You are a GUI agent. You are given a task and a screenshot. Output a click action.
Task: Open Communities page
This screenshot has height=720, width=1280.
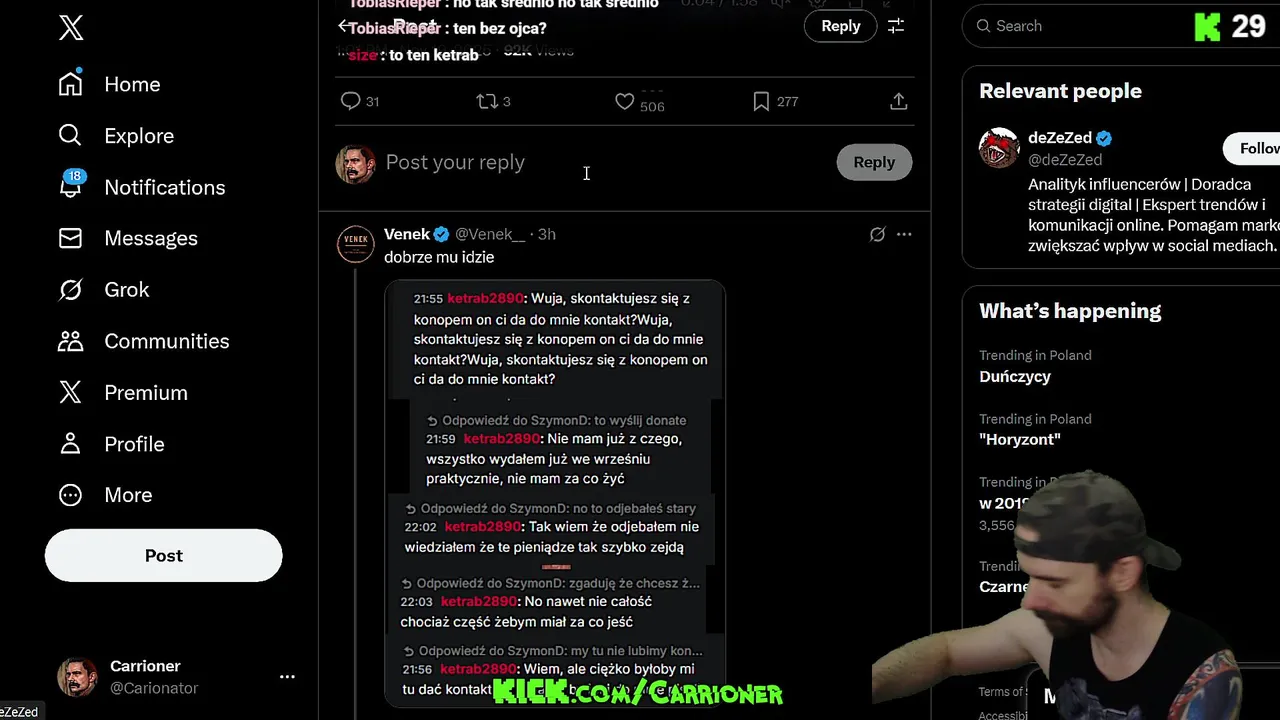click(x=143, y=341)
